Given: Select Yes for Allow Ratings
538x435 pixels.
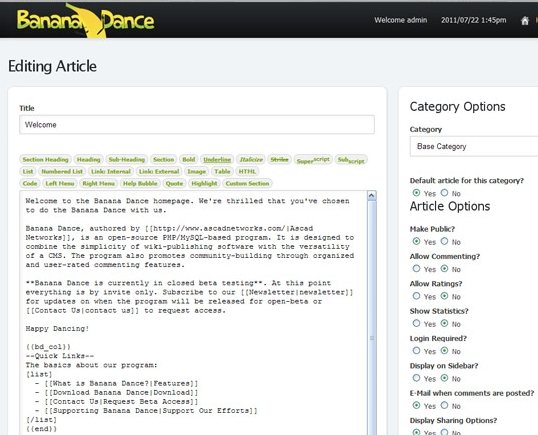Looking at the screenshot, I should (416, 296).
